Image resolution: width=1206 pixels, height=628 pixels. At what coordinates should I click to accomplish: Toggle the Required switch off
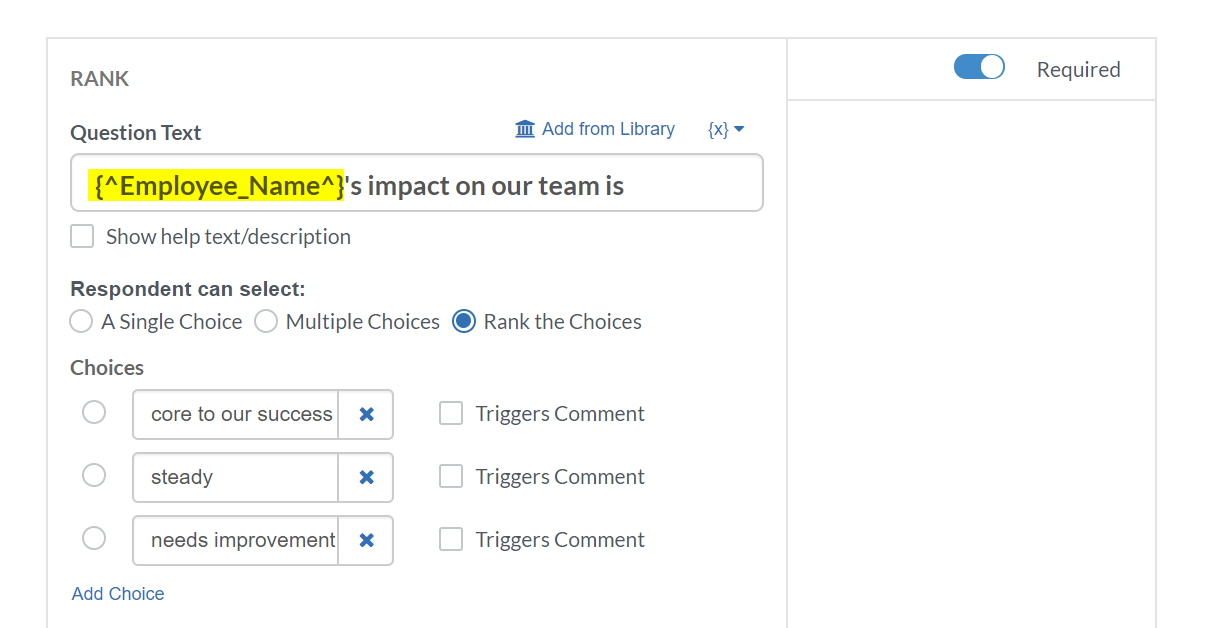tap(979, 67)
